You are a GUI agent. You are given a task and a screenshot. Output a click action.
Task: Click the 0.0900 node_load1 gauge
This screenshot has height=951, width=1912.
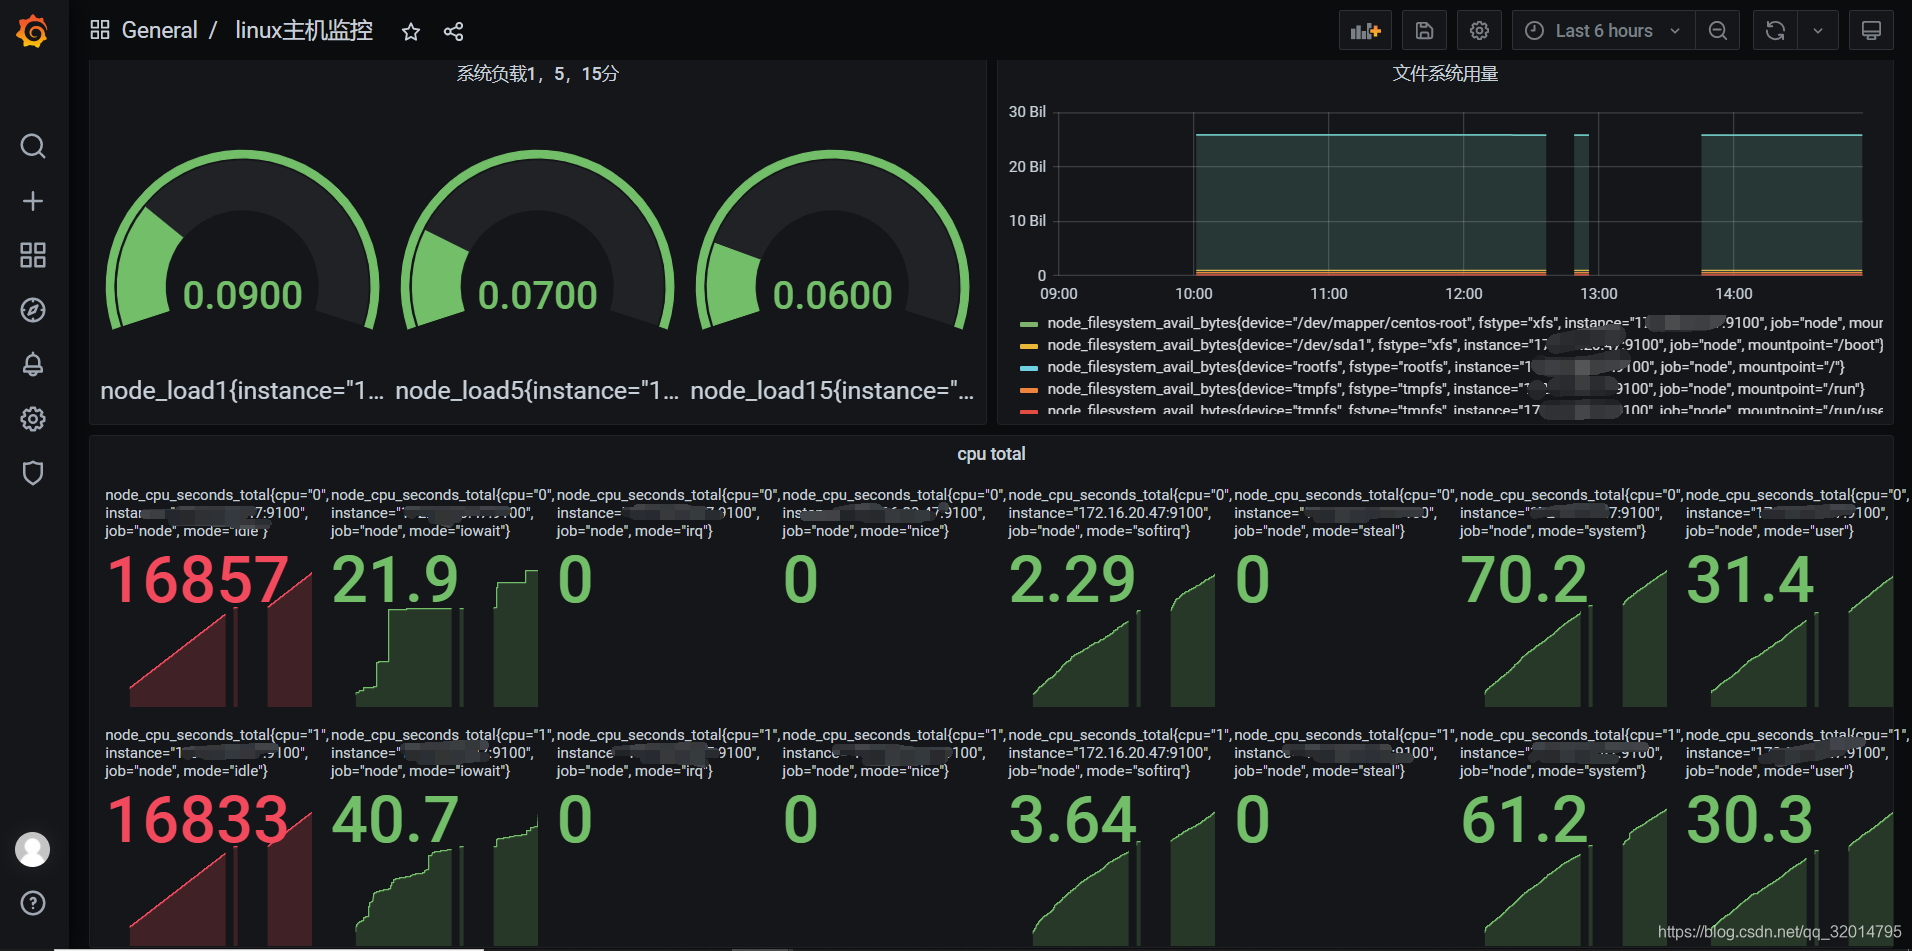point(242,242)
